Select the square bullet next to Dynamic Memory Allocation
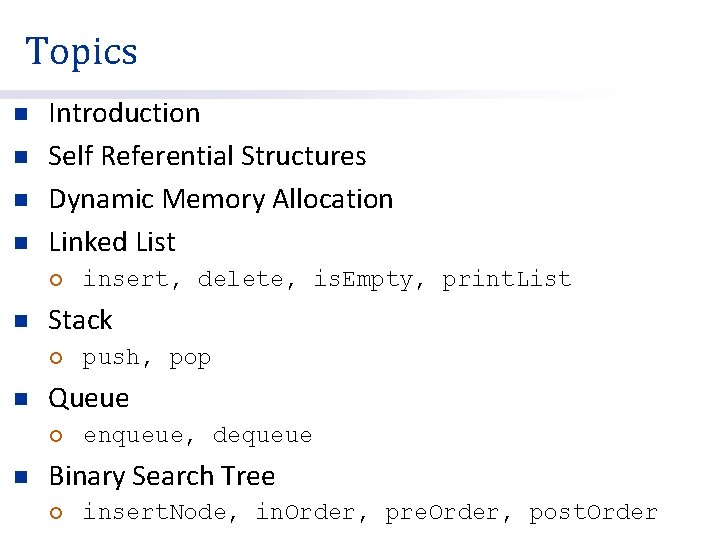Image resolution: width=720 pixels, height=540 pixels. tap(21, 200)
